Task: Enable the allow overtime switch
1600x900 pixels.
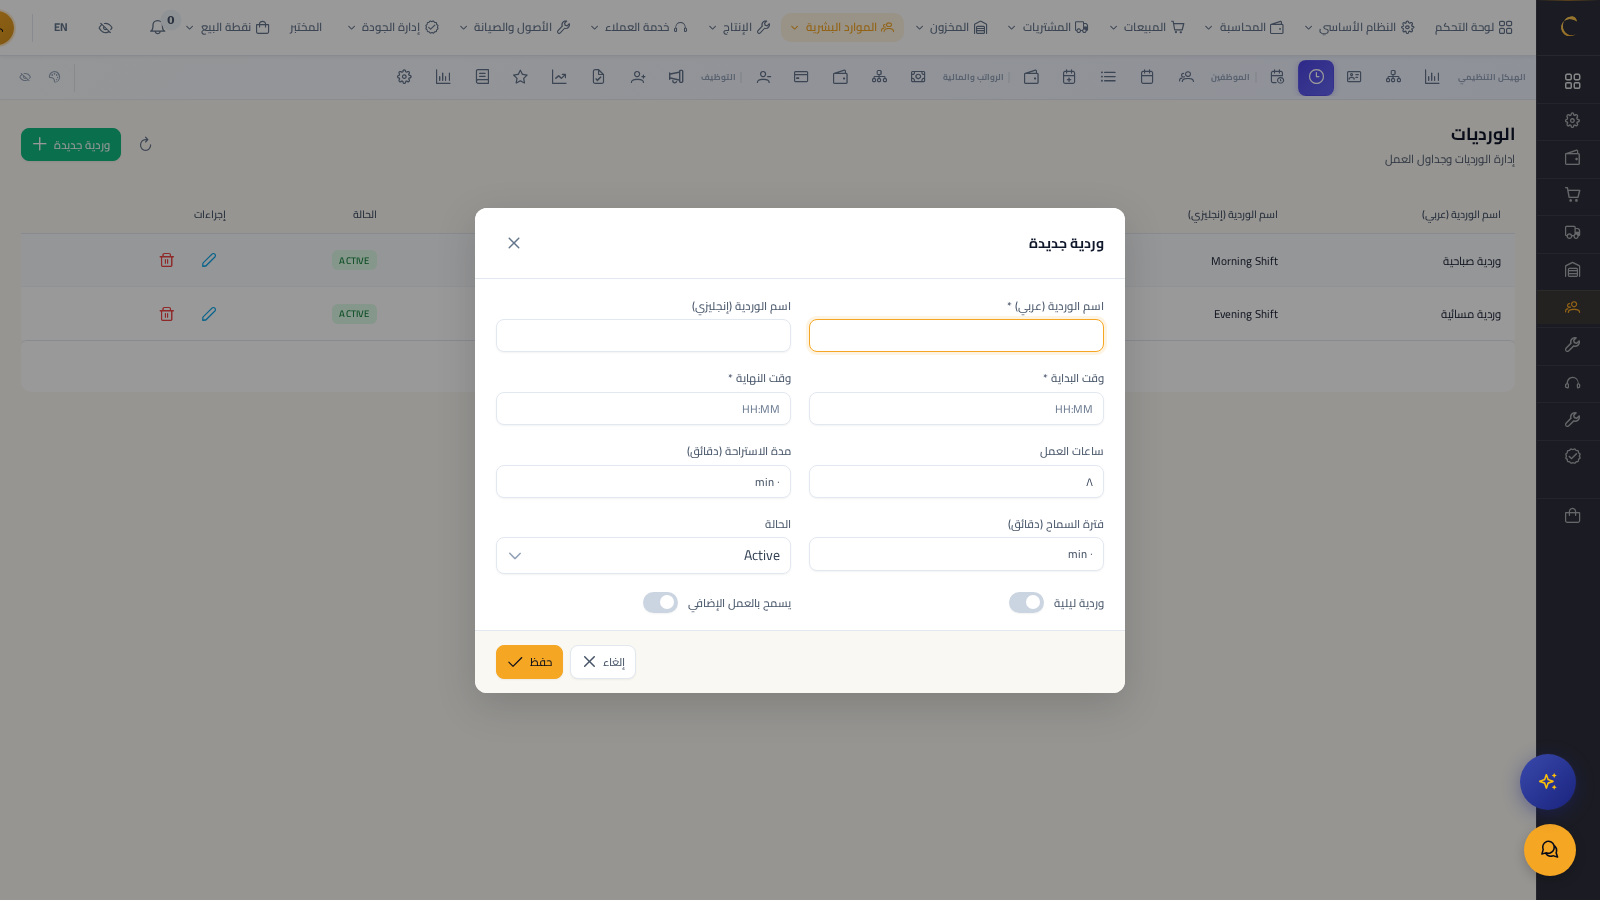Action: (x=660, y=603)
